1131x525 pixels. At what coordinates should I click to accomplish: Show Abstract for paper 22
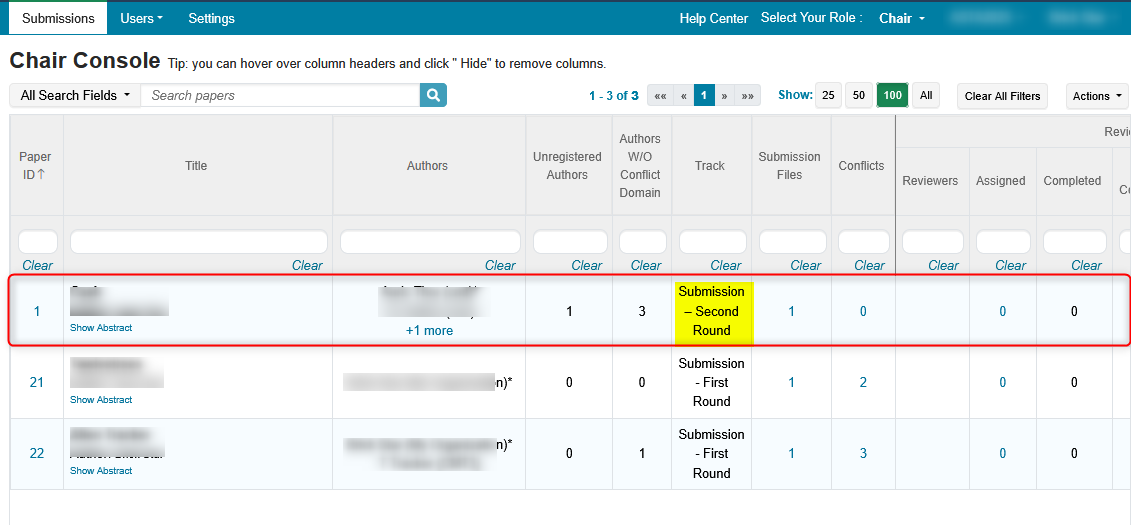pos(101,470)
